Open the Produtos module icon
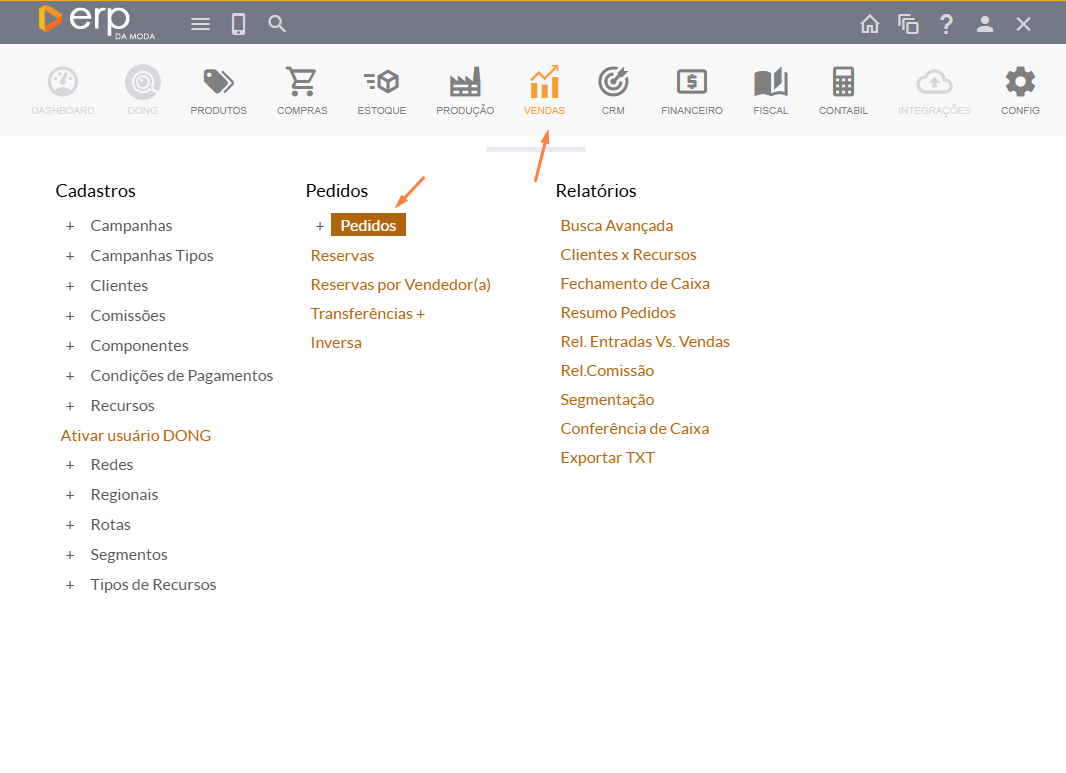 click(x=218, y=82)
